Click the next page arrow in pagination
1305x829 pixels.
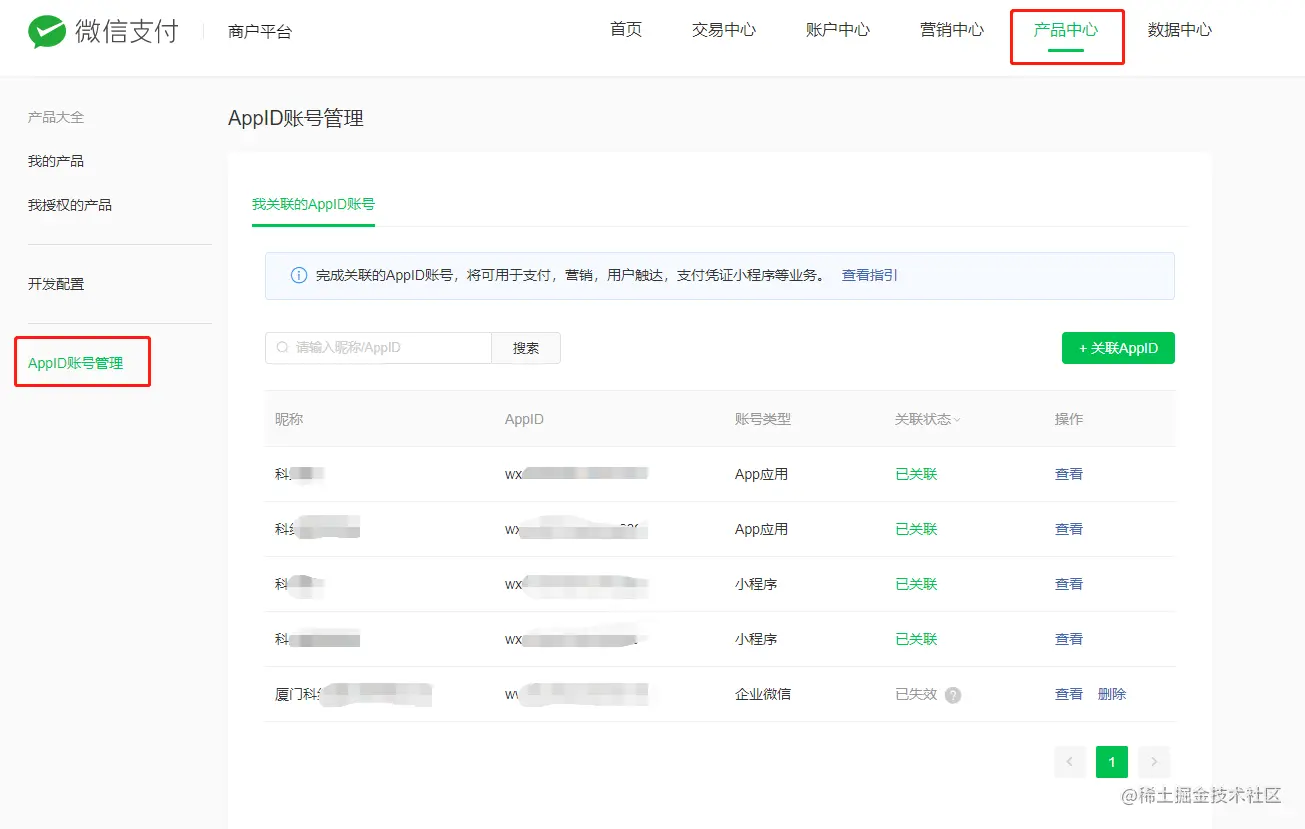click(x=1154, y=761)
